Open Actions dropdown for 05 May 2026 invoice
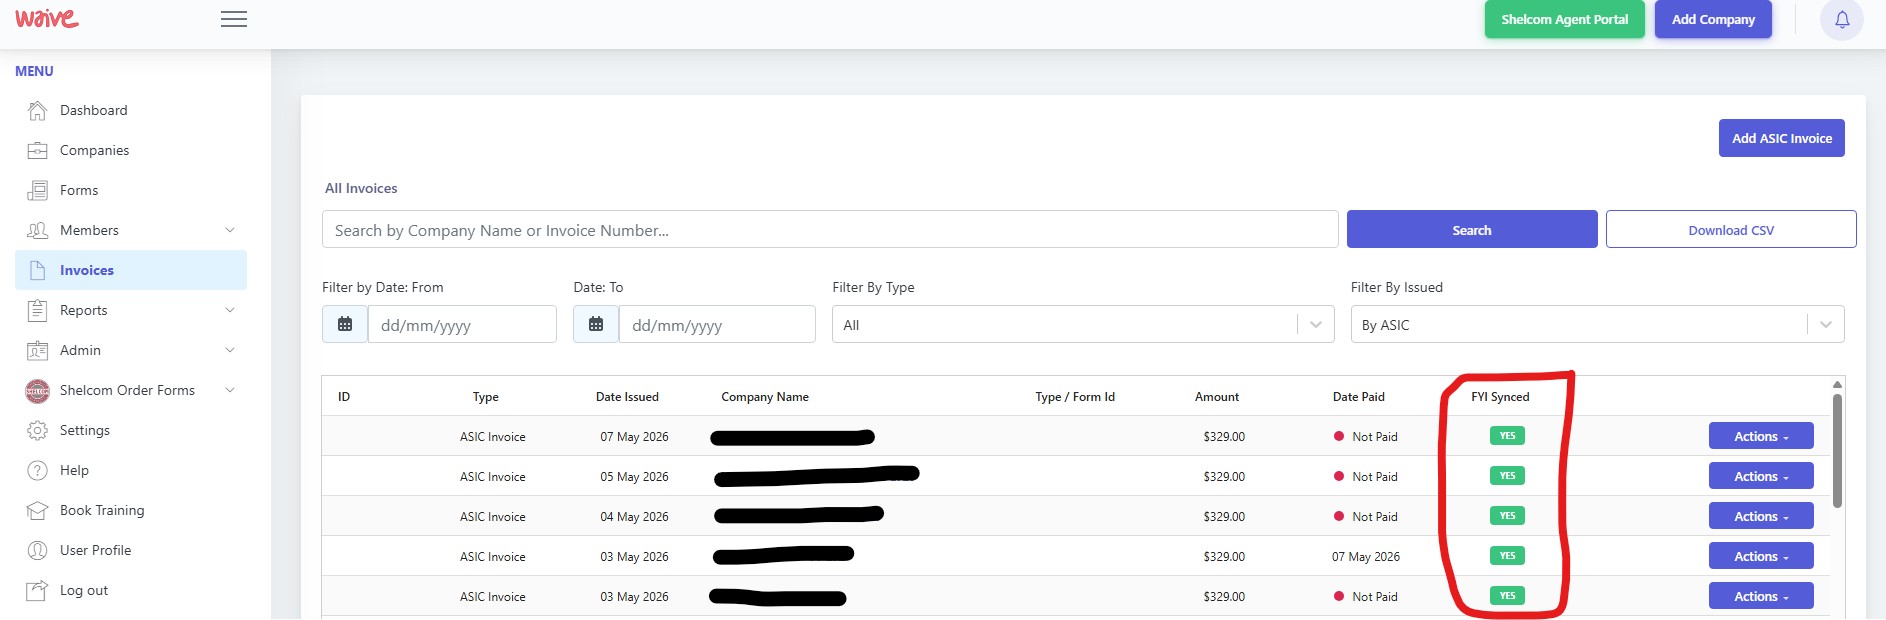Screen dimensions: 1886x620 1761,476
